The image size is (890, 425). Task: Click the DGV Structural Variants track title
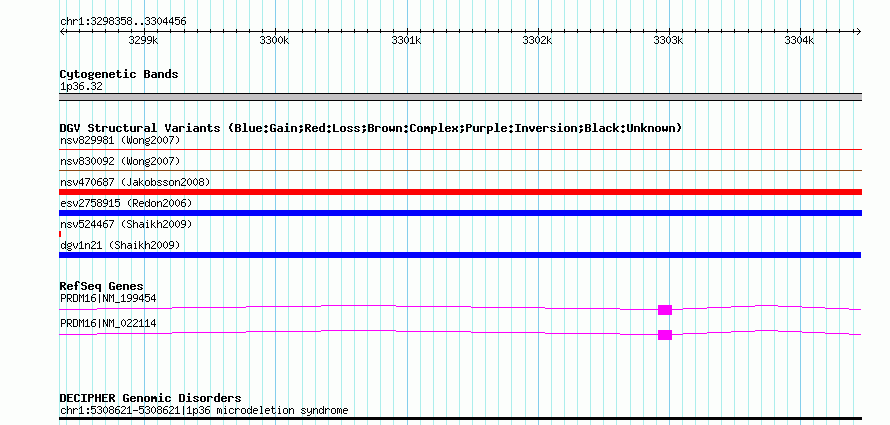371,128
